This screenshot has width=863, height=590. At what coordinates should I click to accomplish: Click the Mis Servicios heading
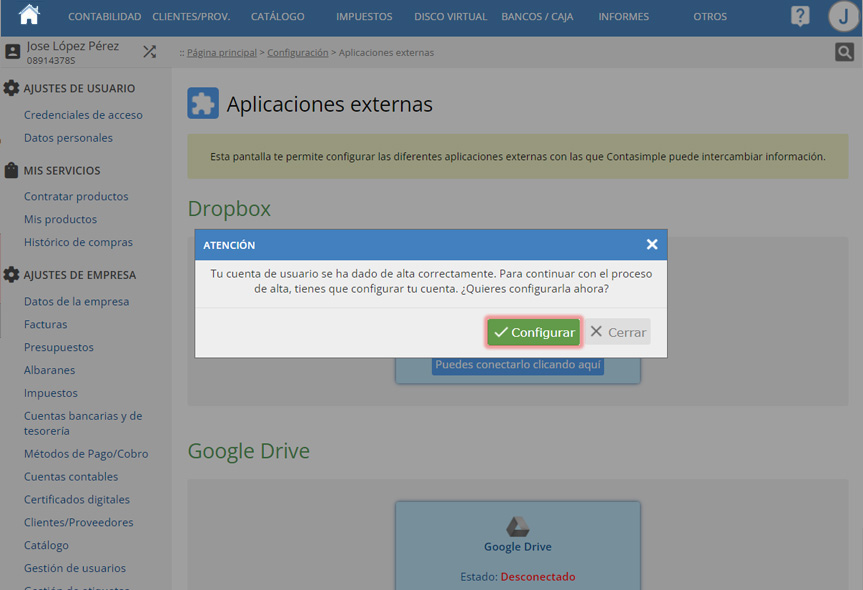[x=62, y=171]
